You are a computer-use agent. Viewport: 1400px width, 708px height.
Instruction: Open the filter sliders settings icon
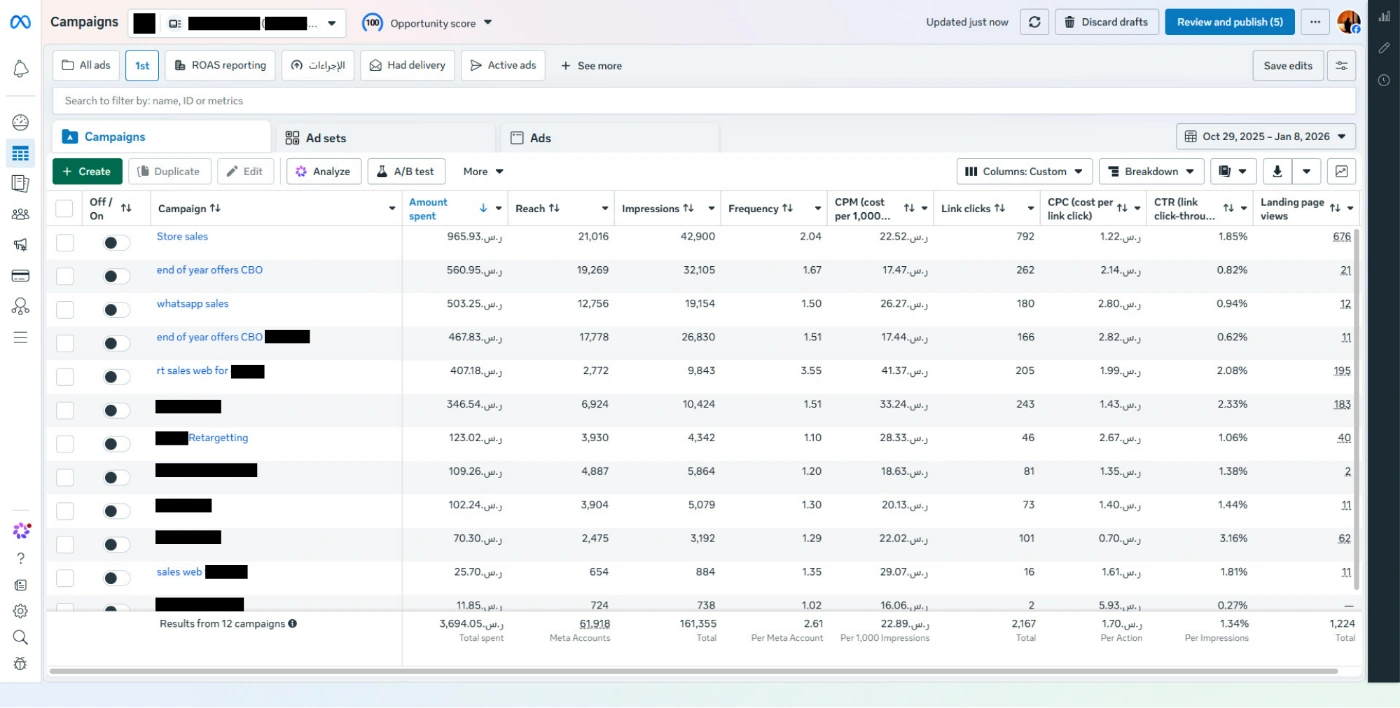1341,66
